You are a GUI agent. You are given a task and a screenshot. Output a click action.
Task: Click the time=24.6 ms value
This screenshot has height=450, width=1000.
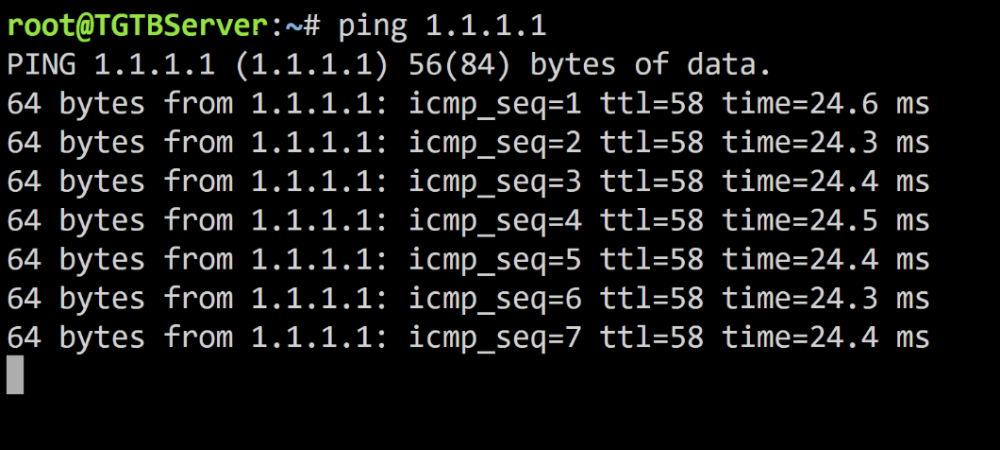[826, 105]
